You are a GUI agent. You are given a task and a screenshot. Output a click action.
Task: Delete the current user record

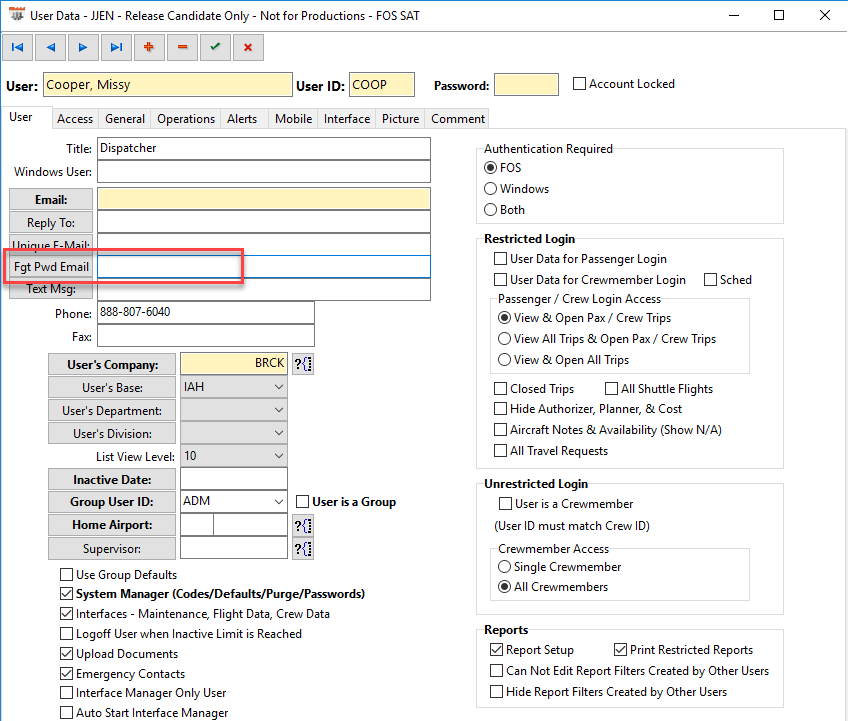[x=182, y=48]
